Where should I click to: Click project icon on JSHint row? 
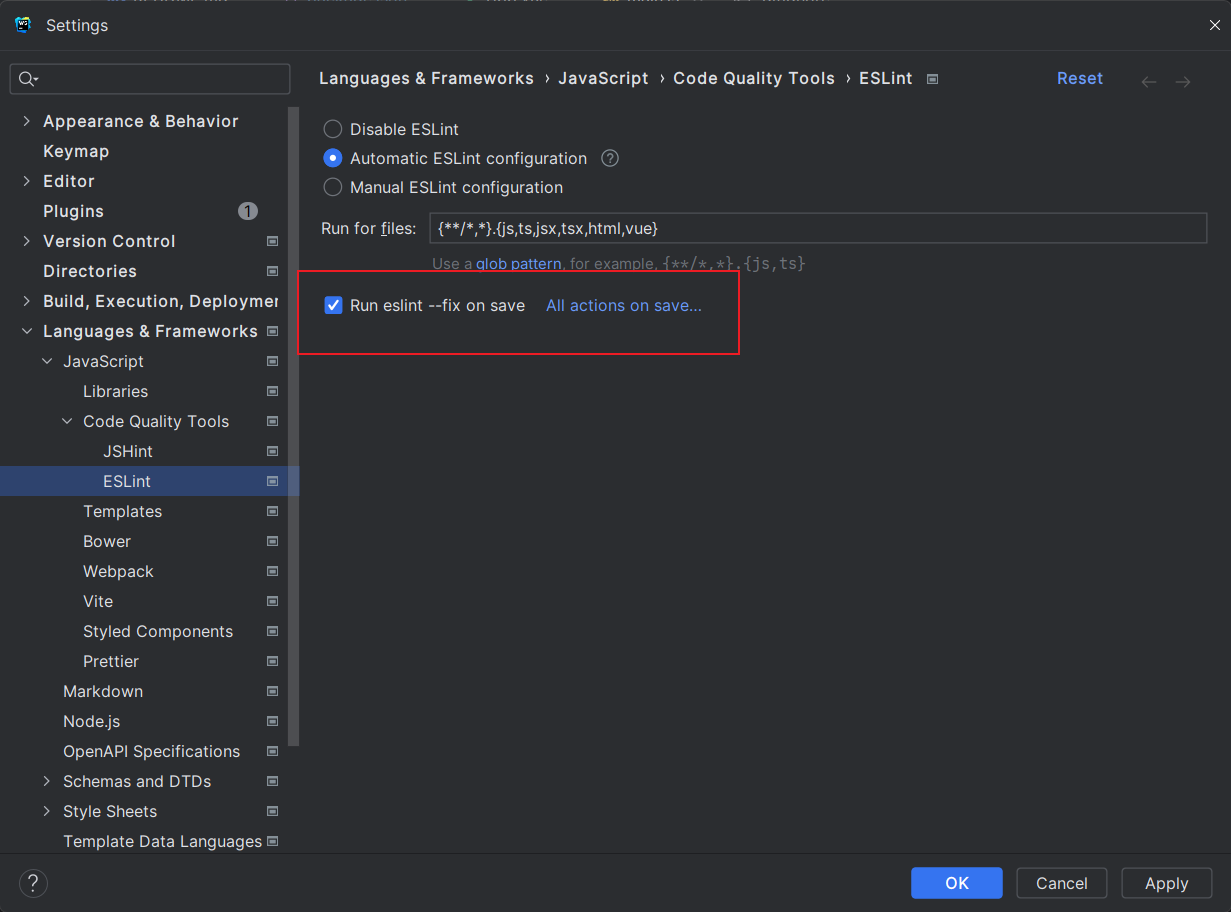[x=273, y=451]
